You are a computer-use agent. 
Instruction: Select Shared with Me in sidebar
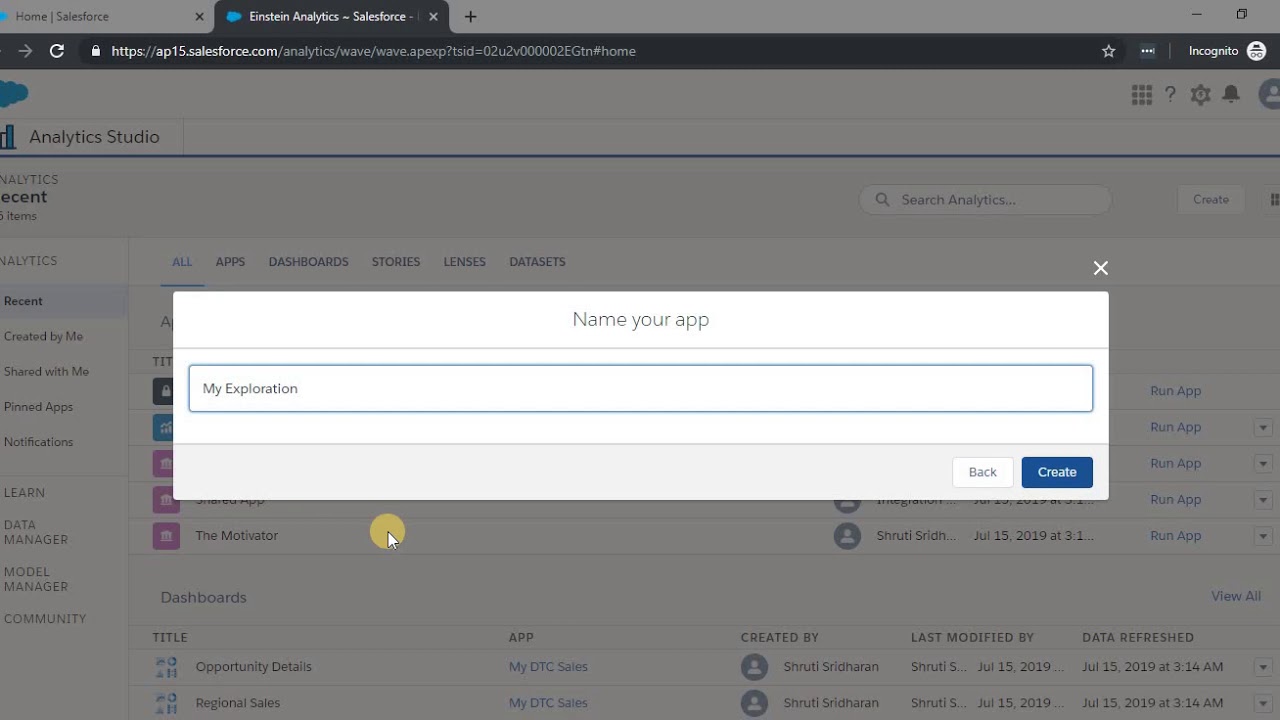click(x=46, y=371)
